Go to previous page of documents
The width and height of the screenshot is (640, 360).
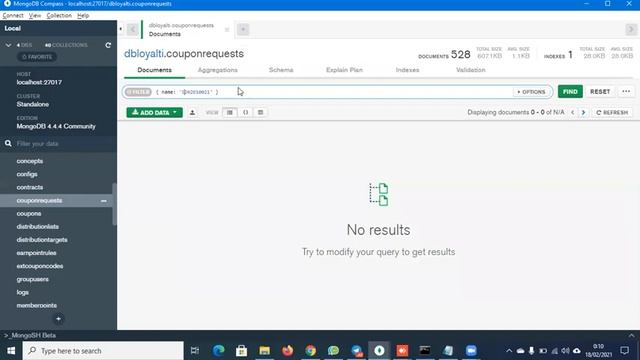(573, 113)
